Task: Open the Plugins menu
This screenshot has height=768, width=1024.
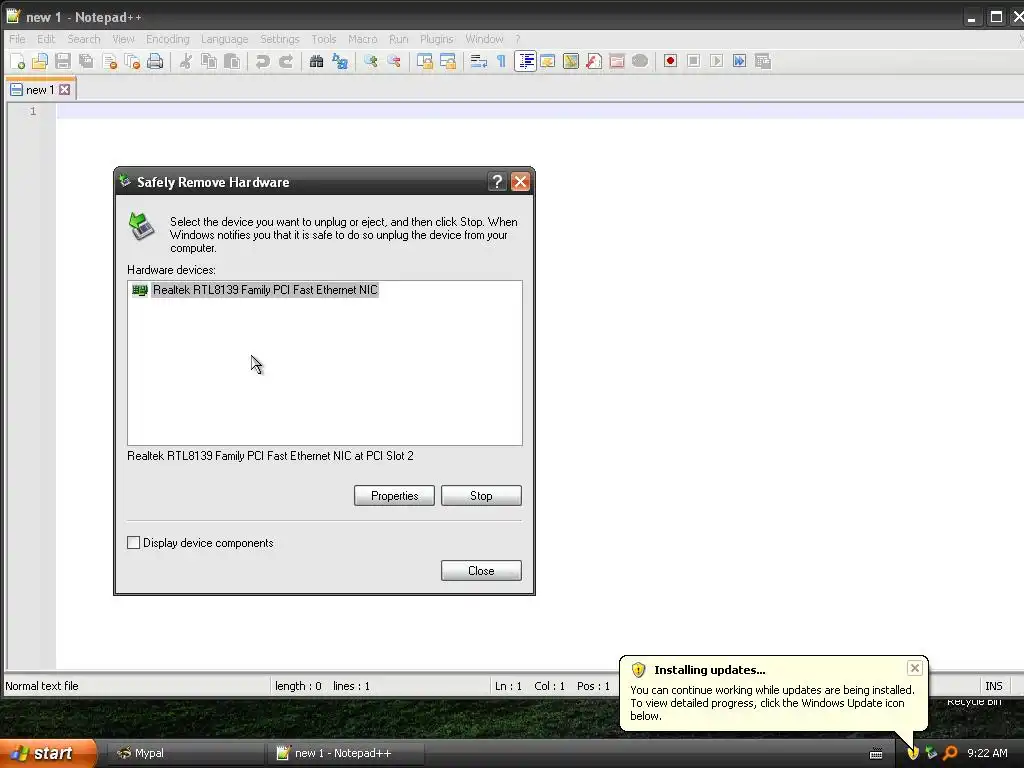Action: tap(436, 39)
